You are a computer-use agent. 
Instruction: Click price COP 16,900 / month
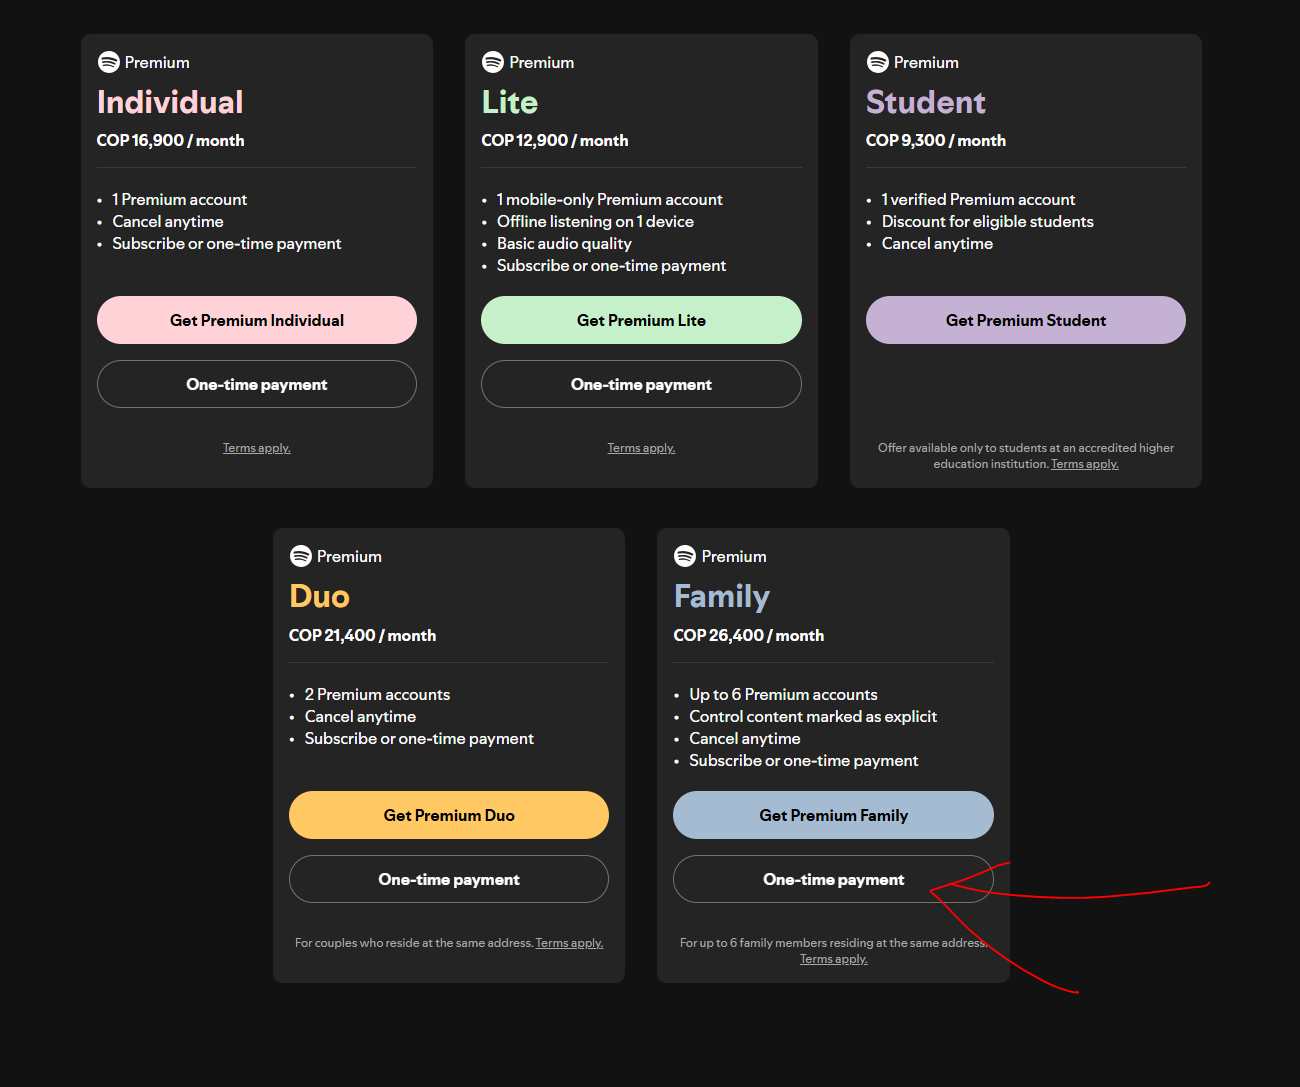(x=170, y=141)
